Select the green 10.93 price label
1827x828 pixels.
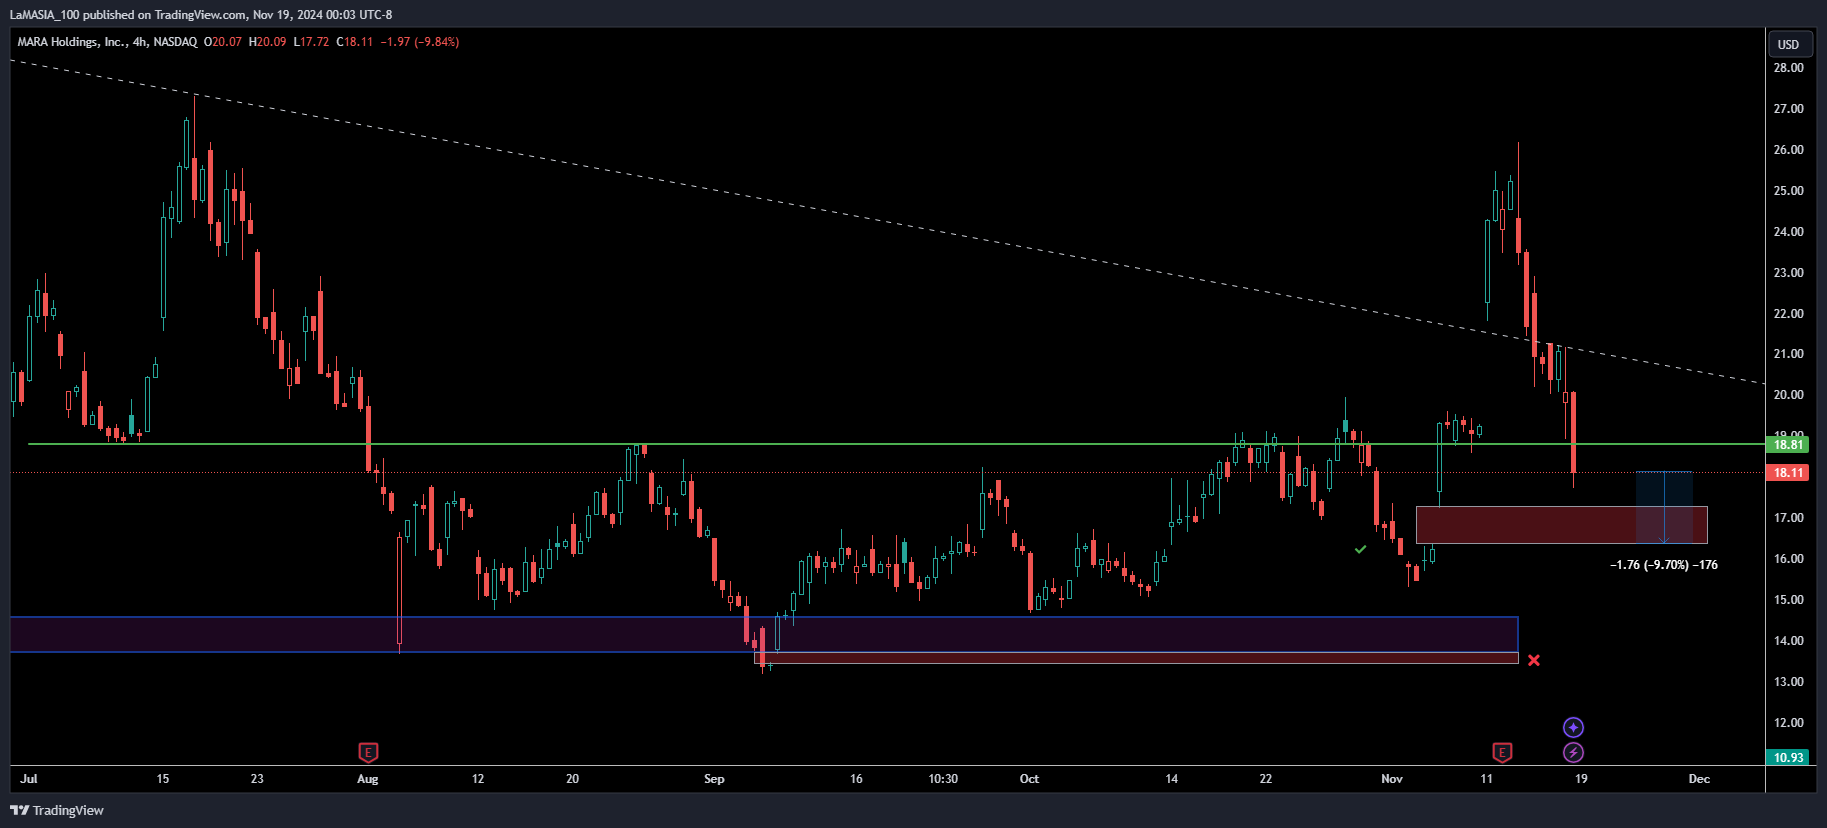1788,757
